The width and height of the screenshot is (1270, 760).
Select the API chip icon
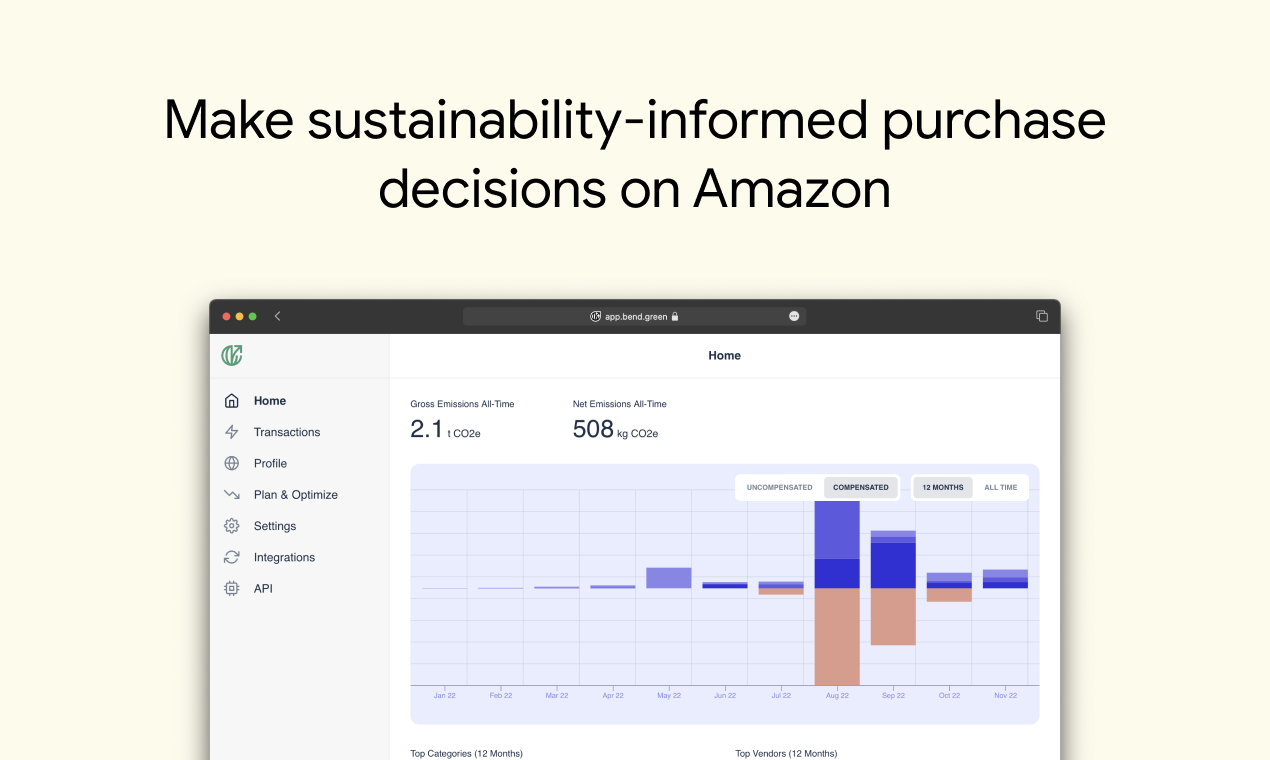click(x=232, y=588)
